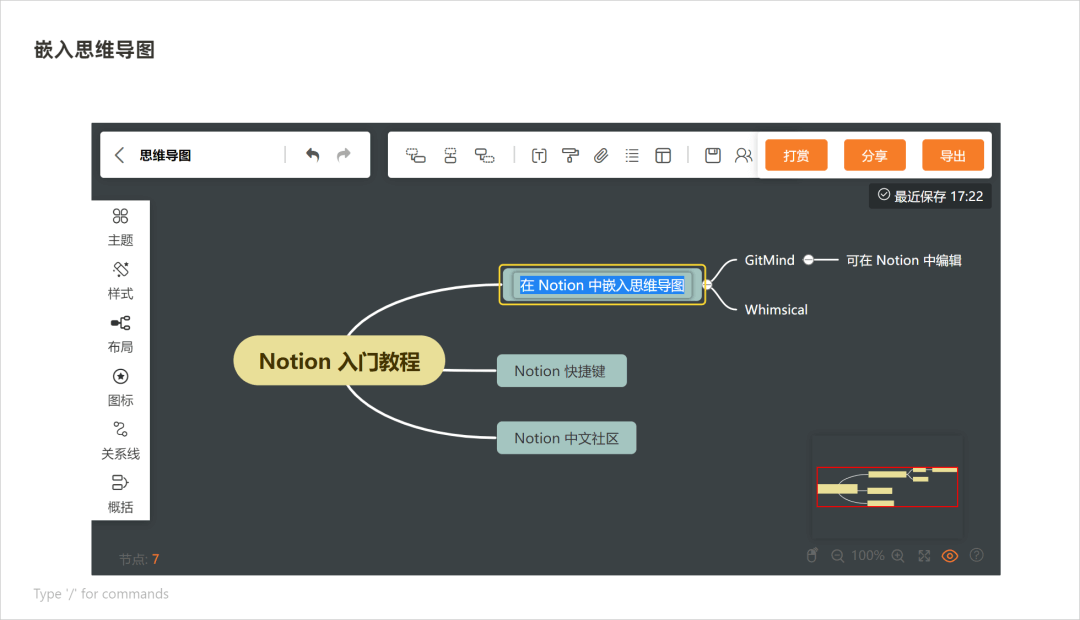Click the orange 分享 share button
1080x620 pixels.
point(875,156)
